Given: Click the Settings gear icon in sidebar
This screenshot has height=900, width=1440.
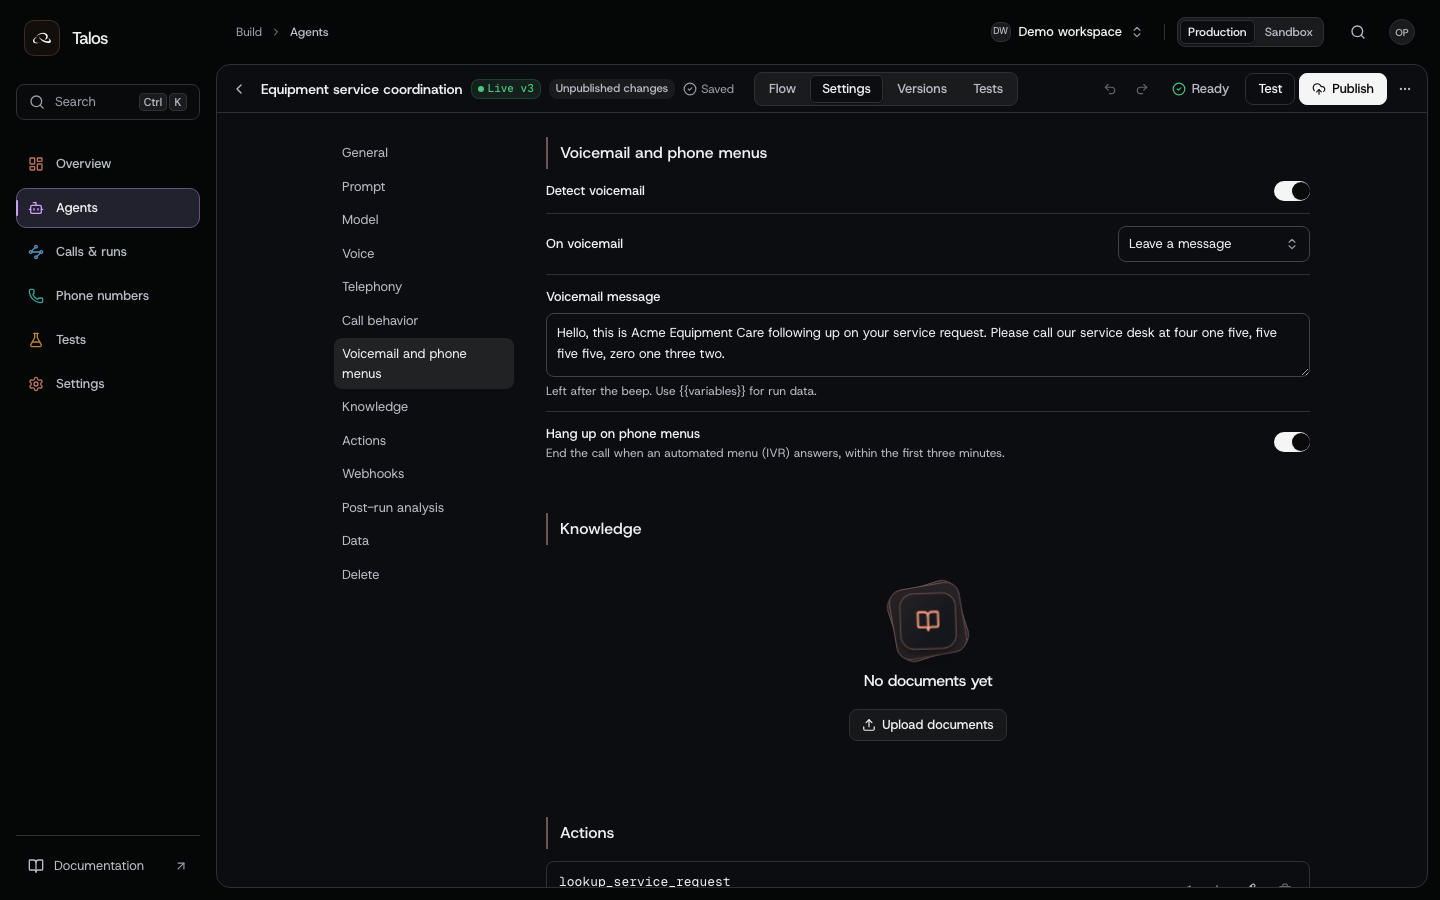Looking at the screenshot, I should pos(36,384).
